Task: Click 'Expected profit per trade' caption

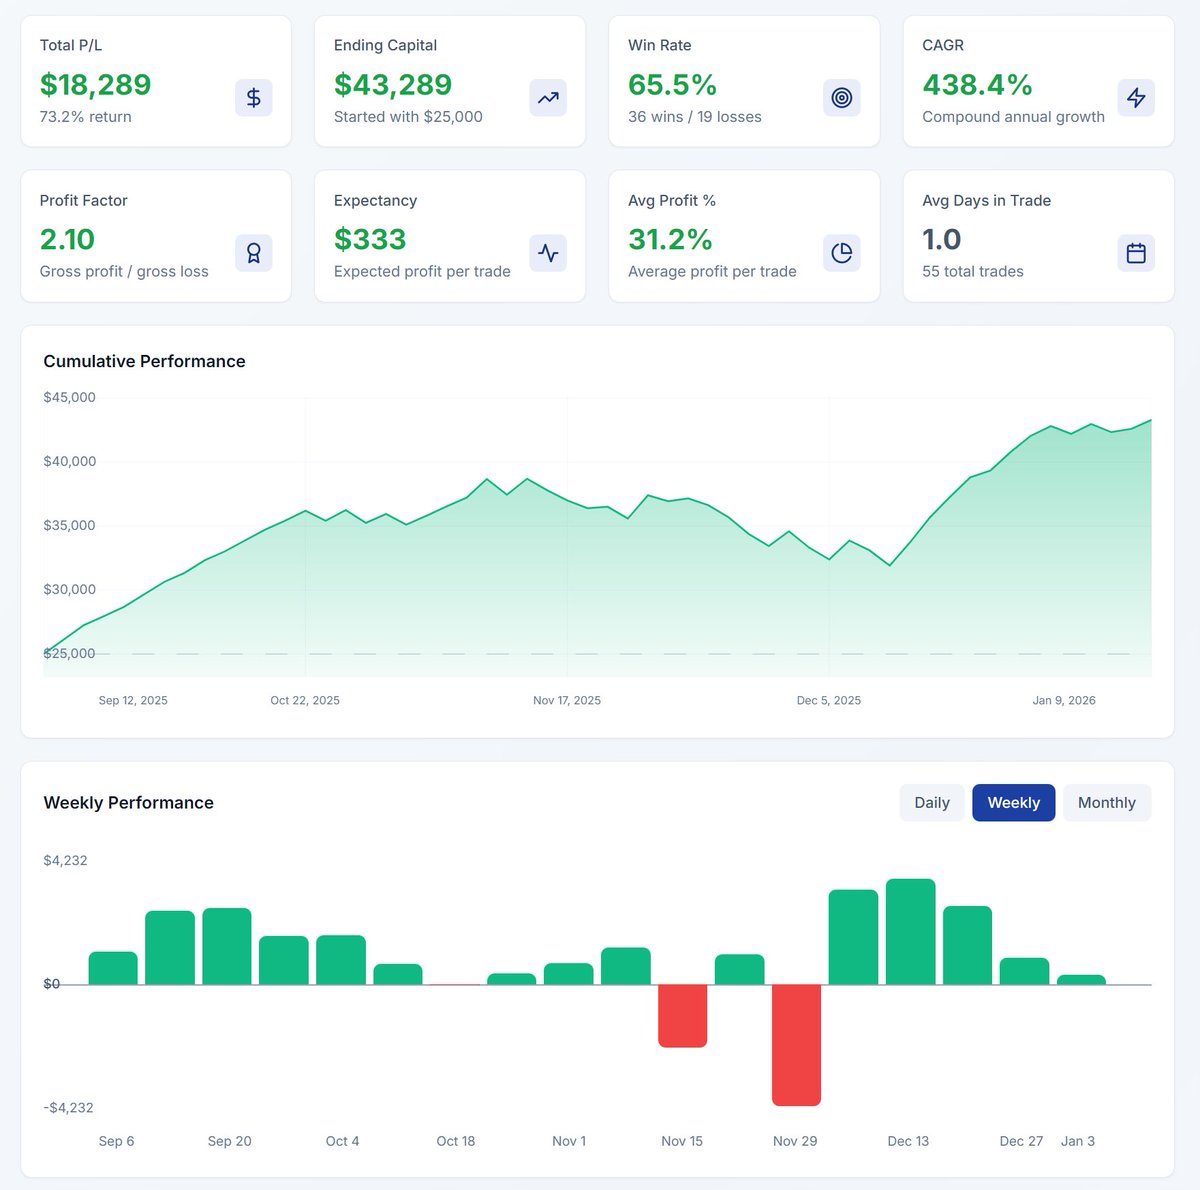Action: (422, 272)
